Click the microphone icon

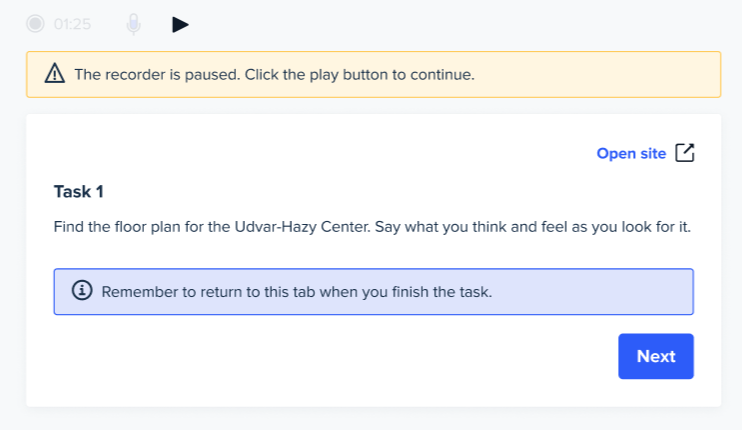click(x=133, y=24)
